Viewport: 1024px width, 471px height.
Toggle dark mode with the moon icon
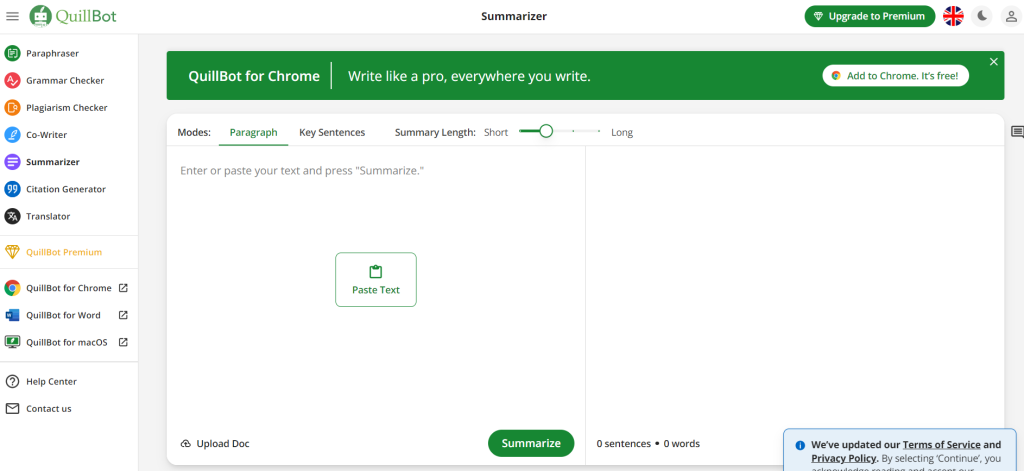click(982, 16)
